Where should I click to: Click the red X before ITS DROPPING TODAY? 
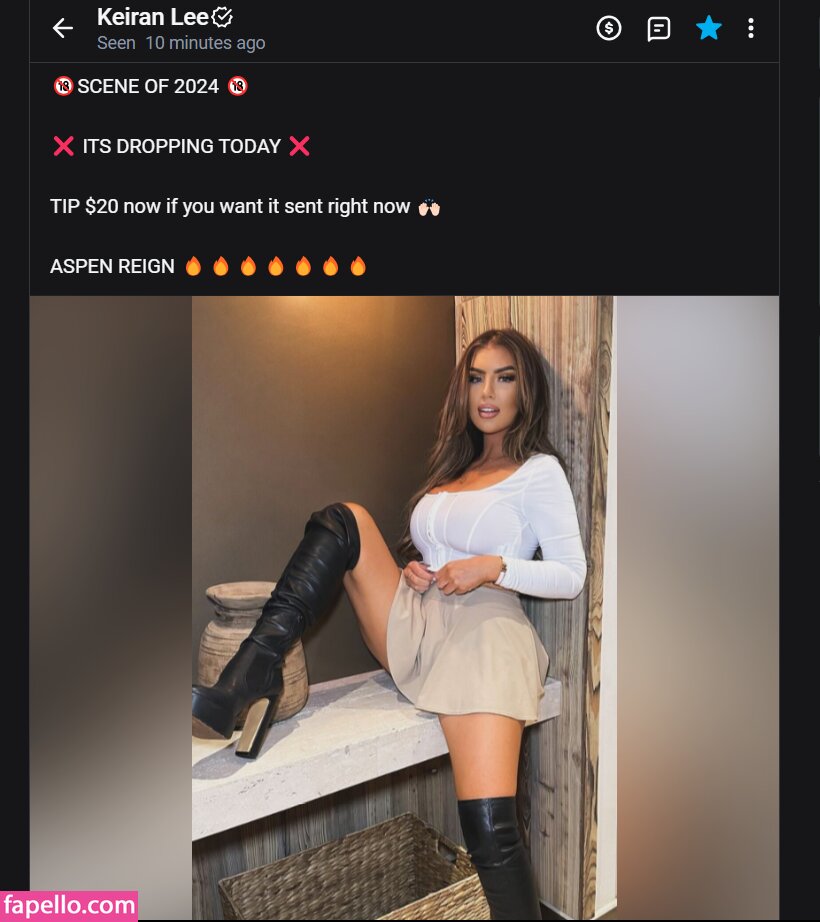point(63,146)
